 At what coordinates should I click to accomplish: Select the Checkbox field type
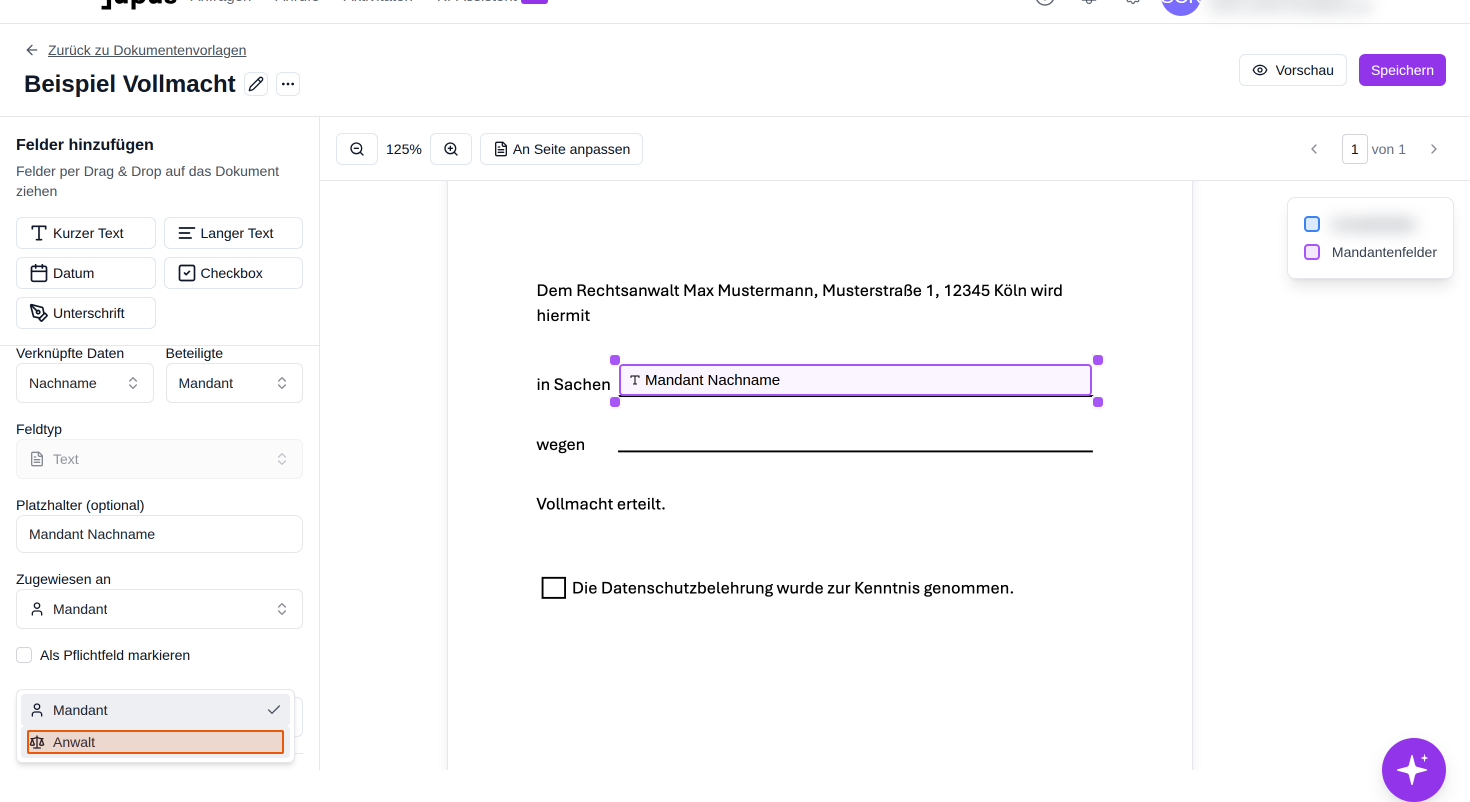(233, 273)
